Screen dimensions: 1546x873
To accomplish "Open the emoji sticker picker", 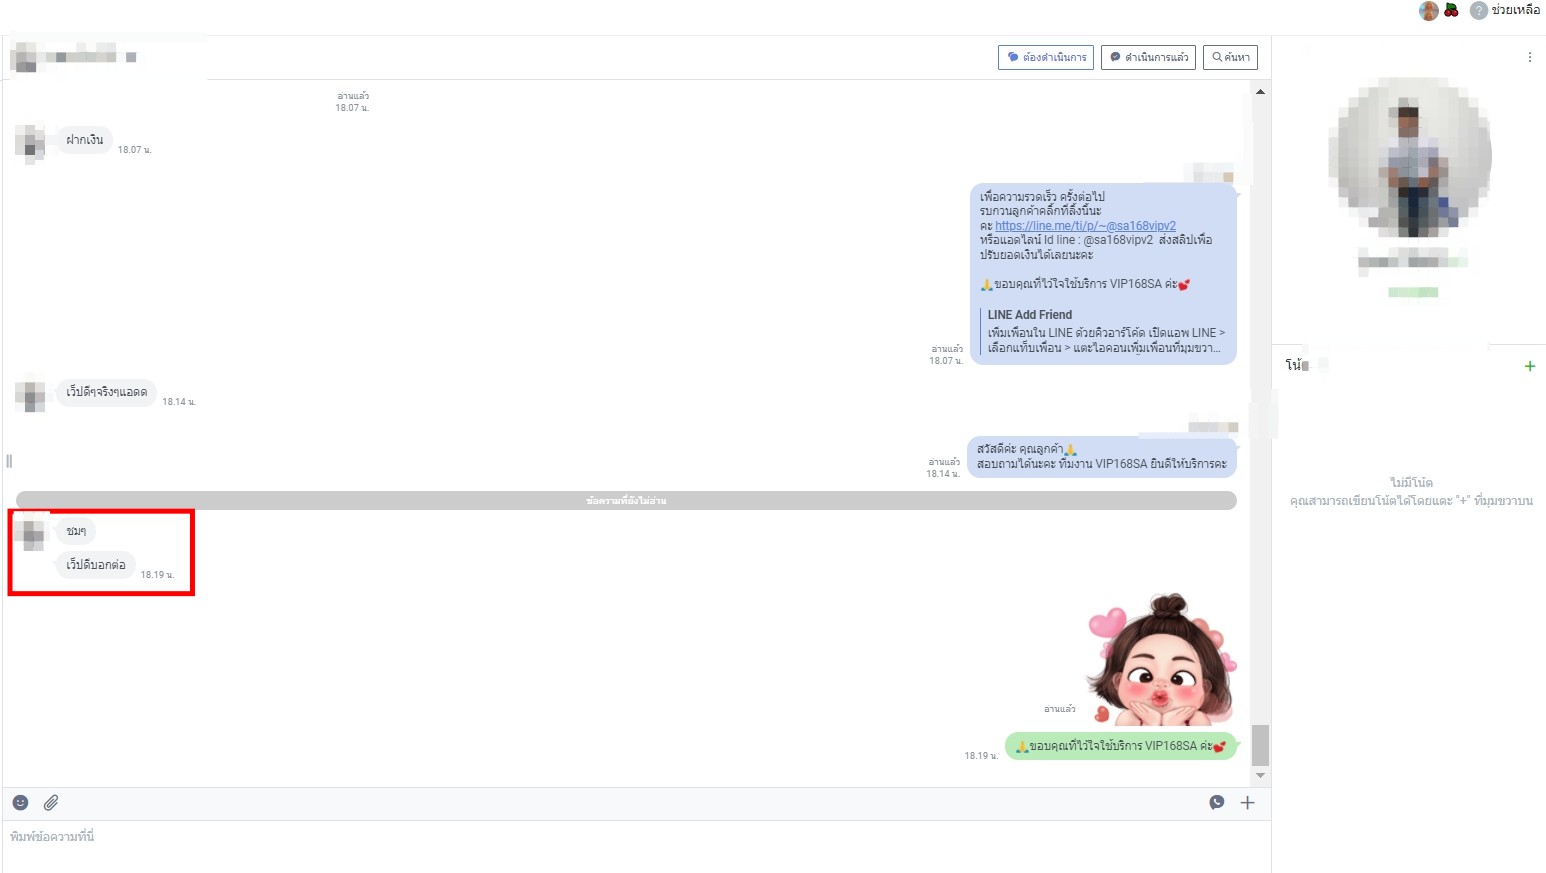I will 20,803.
